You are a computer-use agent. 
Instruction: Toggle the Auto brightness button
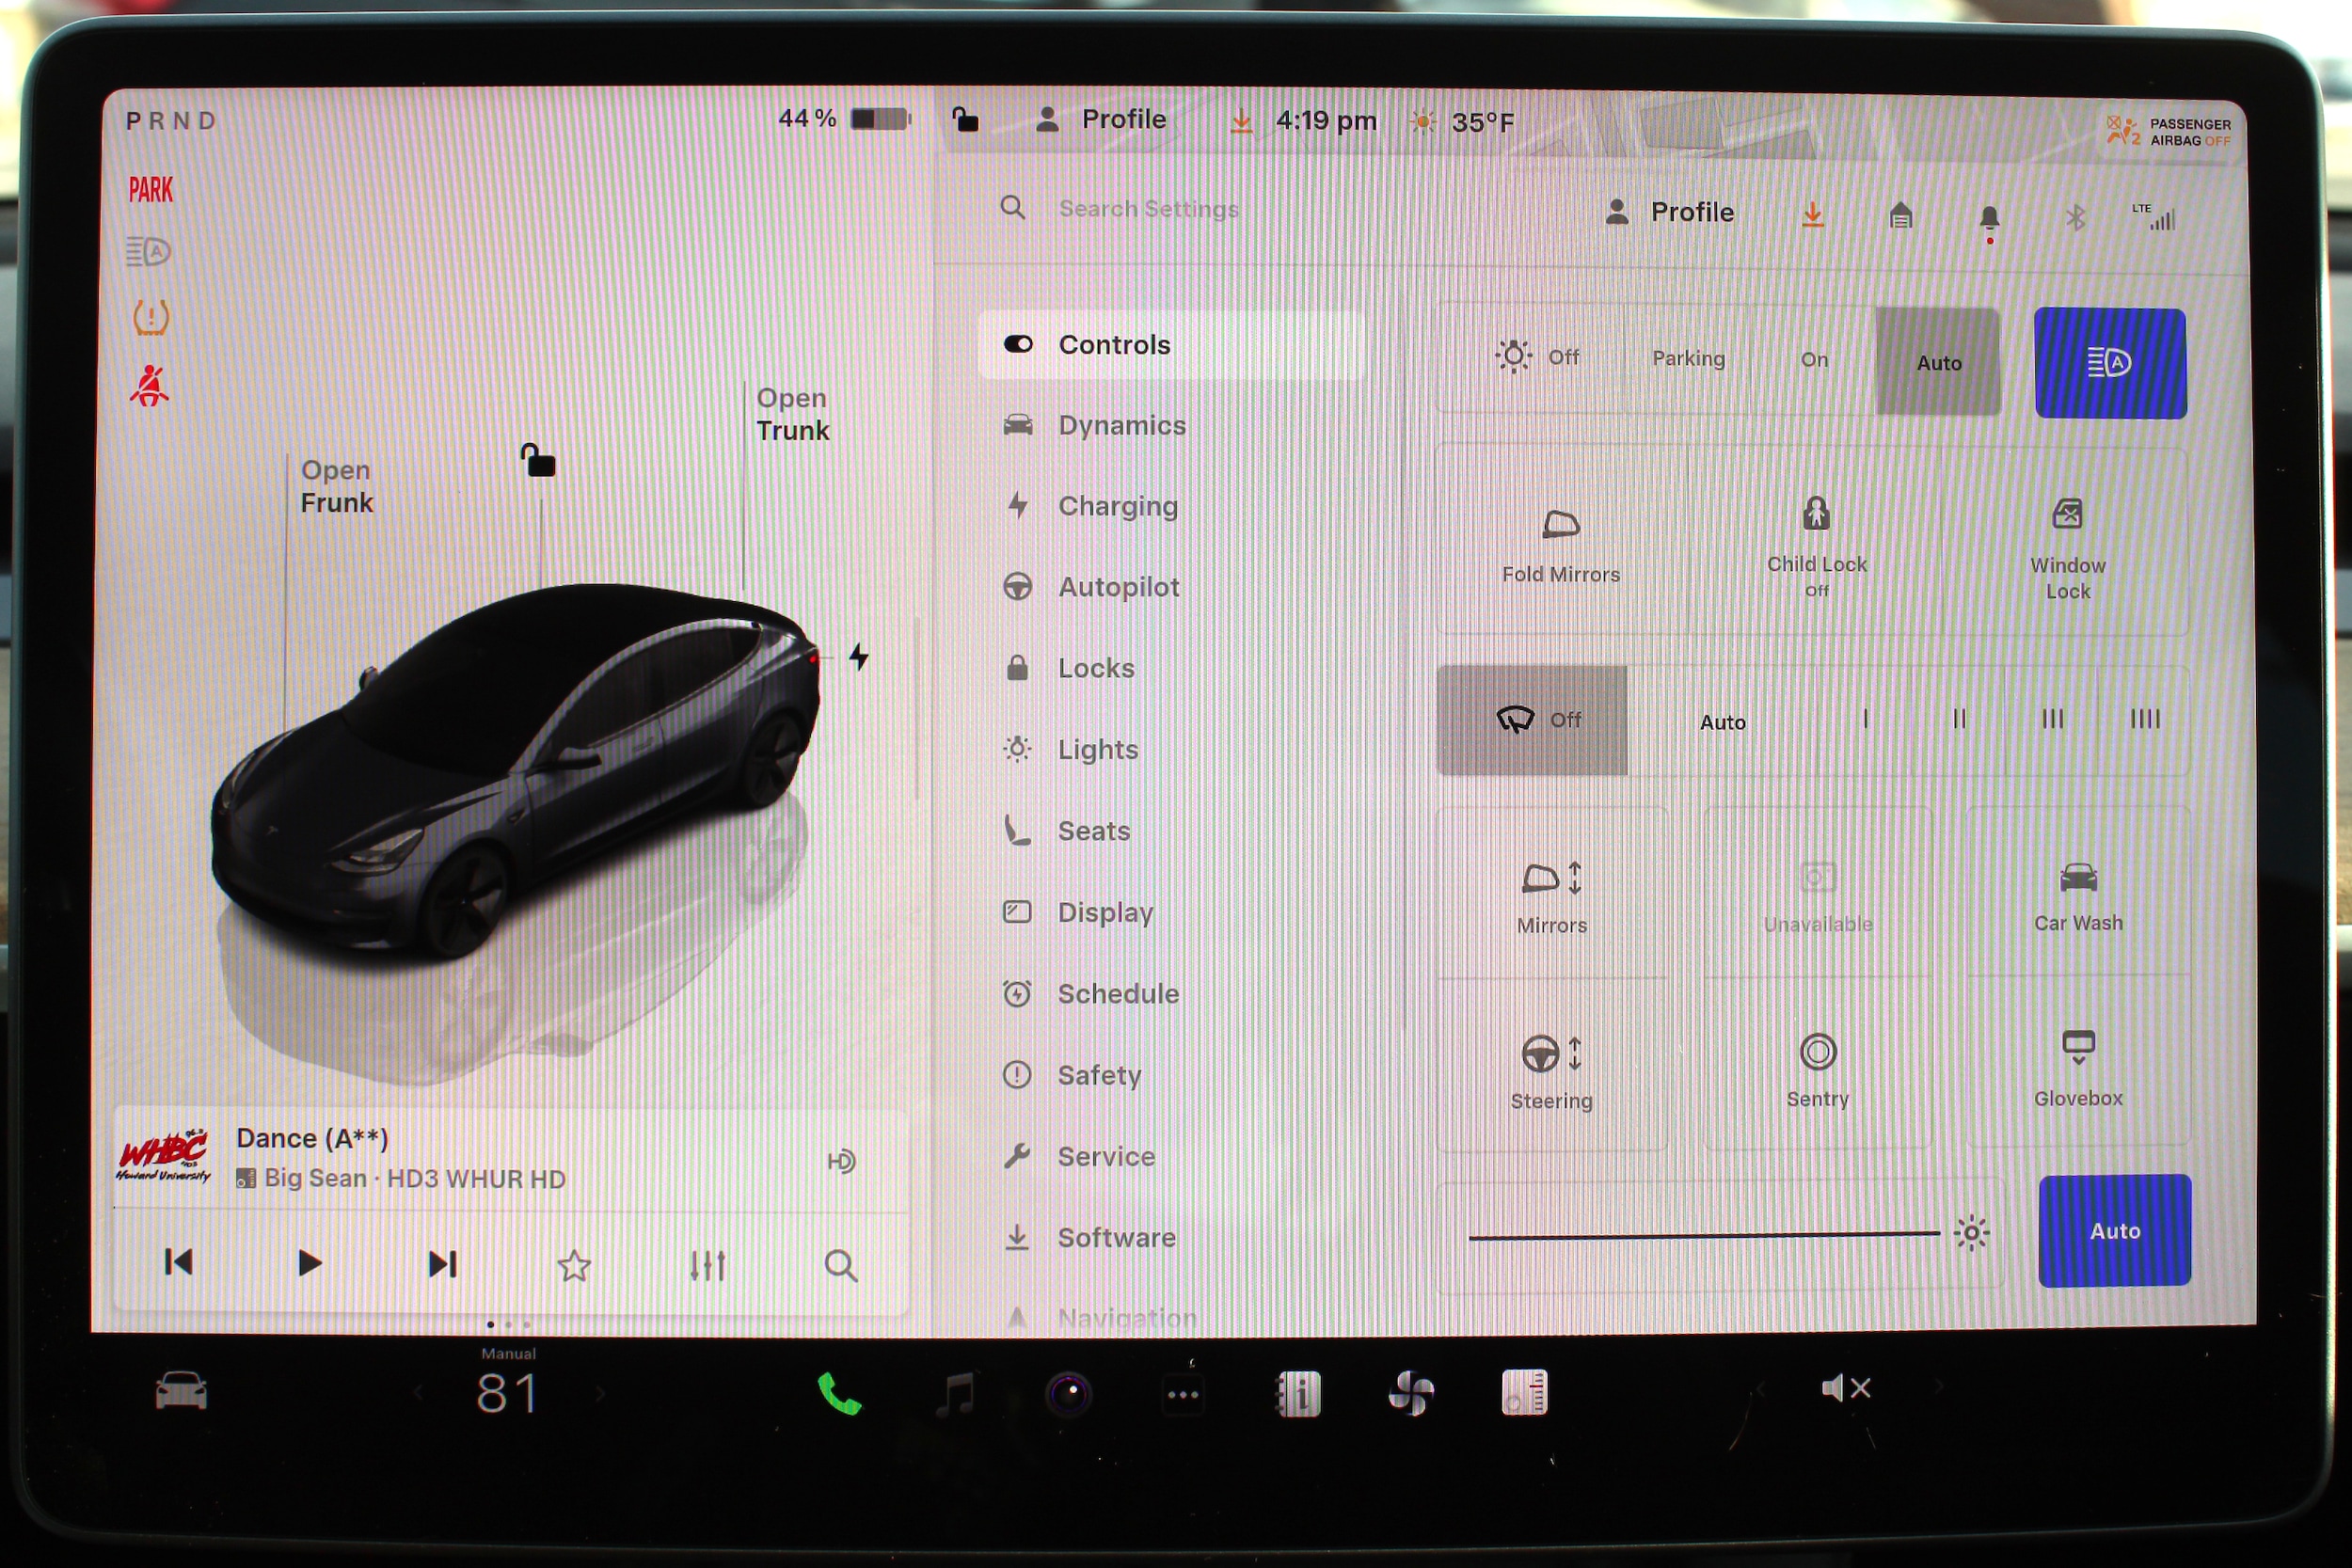2114,1230
